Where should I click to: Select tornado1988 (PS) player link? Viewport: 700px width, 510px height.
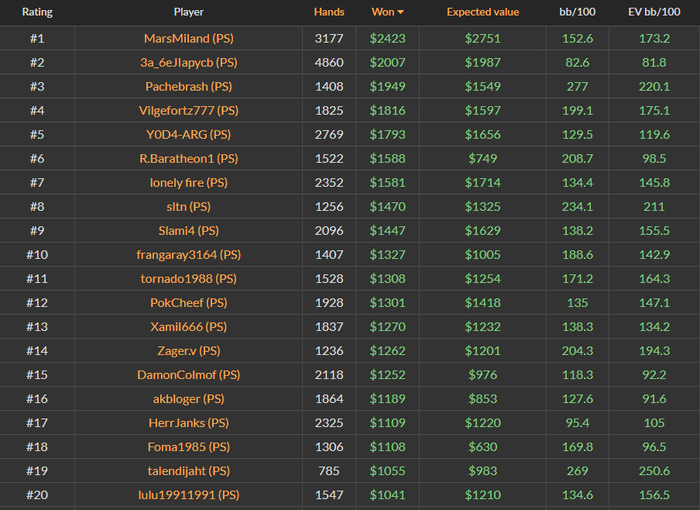click(188, 279)
